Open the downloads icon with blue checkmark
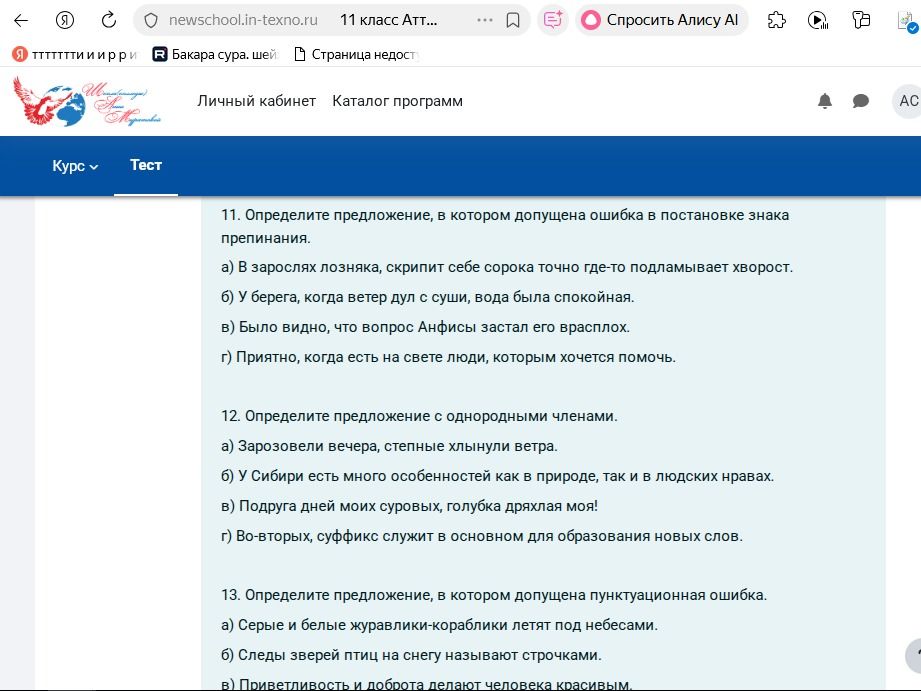This screenshot has width=921, height=691. [x=907, y=22]
